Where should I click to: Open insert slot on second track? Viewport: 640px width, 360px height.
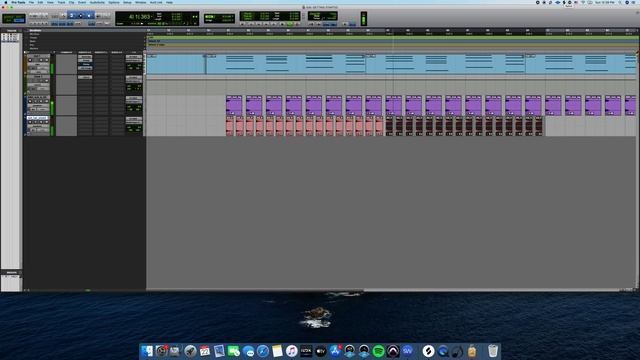tap(85, 77)
